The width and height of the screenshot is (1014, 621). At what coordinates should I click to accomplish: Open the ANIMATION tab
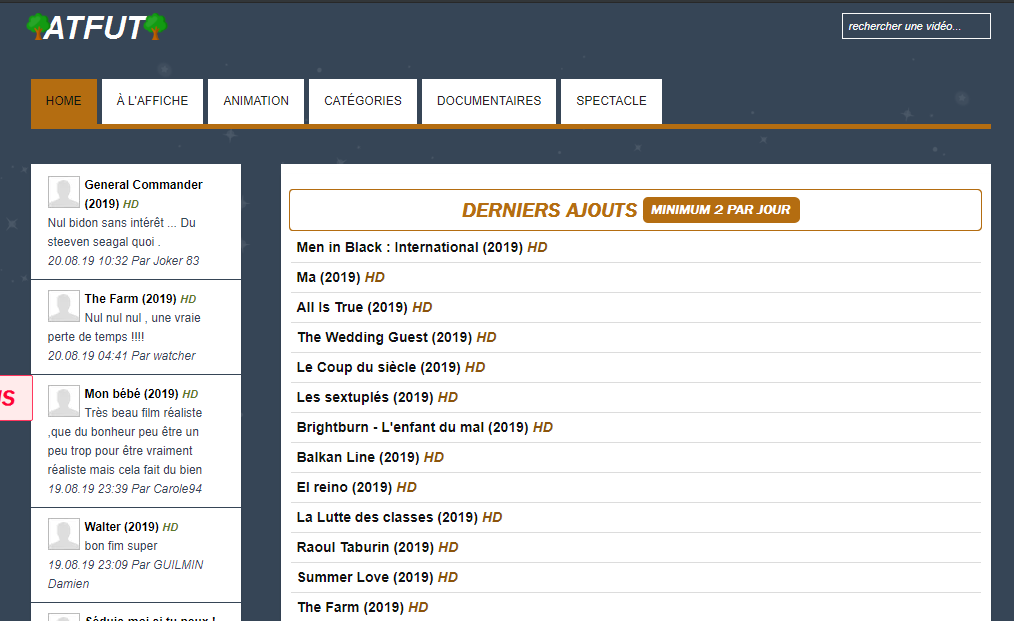pyautogui.click(x=256, y=101)
